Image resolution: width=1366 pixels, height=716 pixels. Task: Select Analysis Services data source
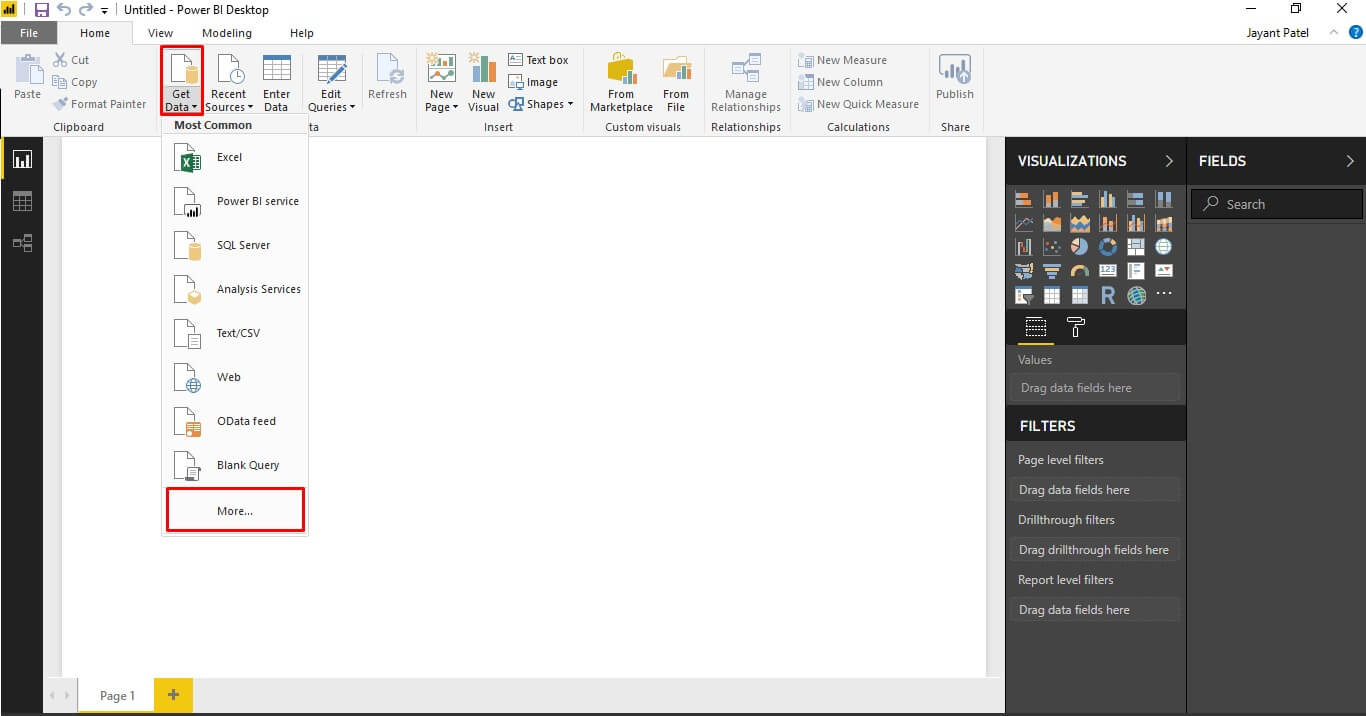click(235, 289)
